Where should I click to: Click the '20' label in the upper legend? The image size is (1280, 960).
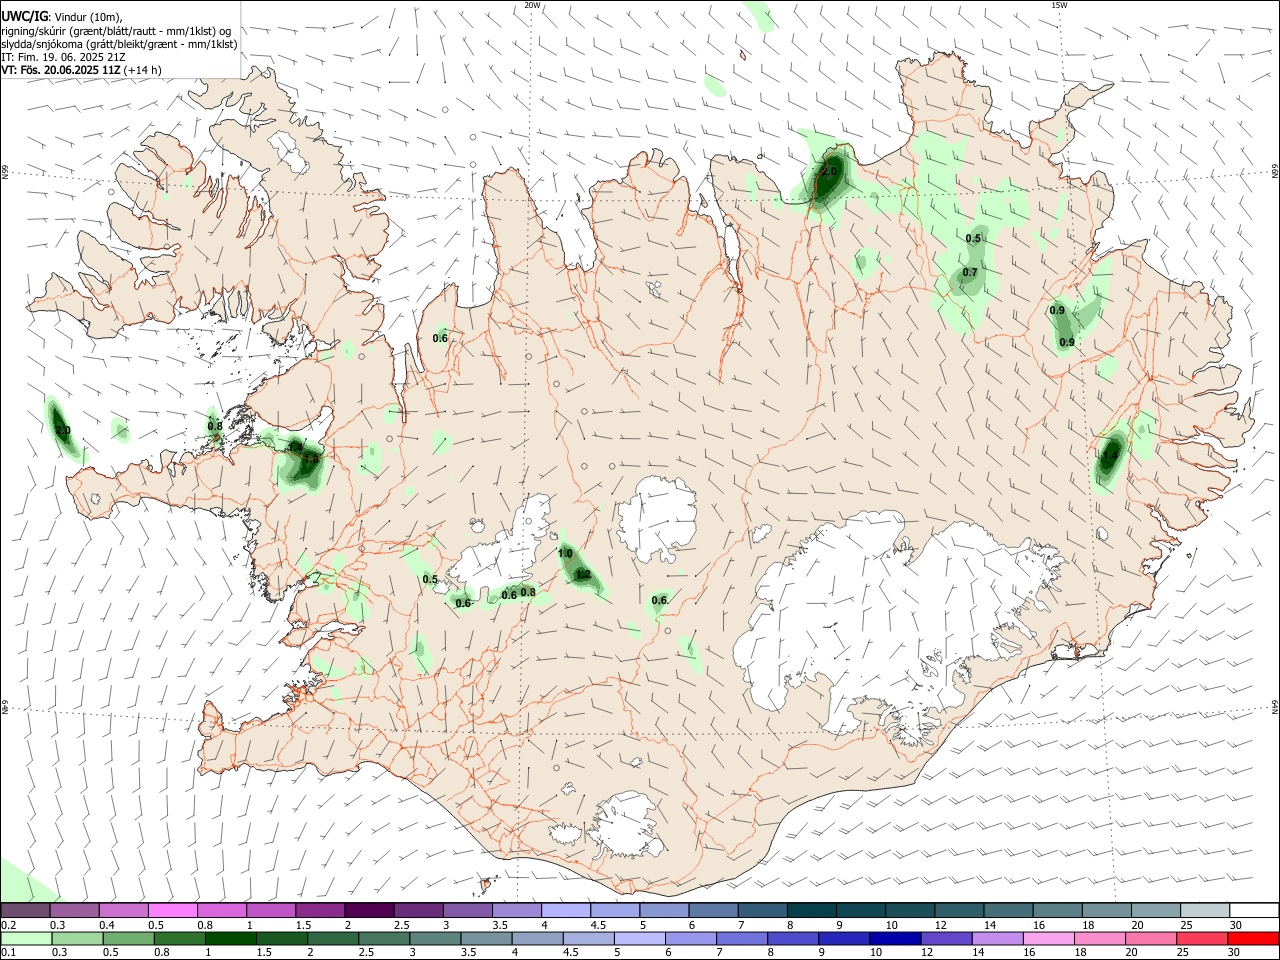1137,925
